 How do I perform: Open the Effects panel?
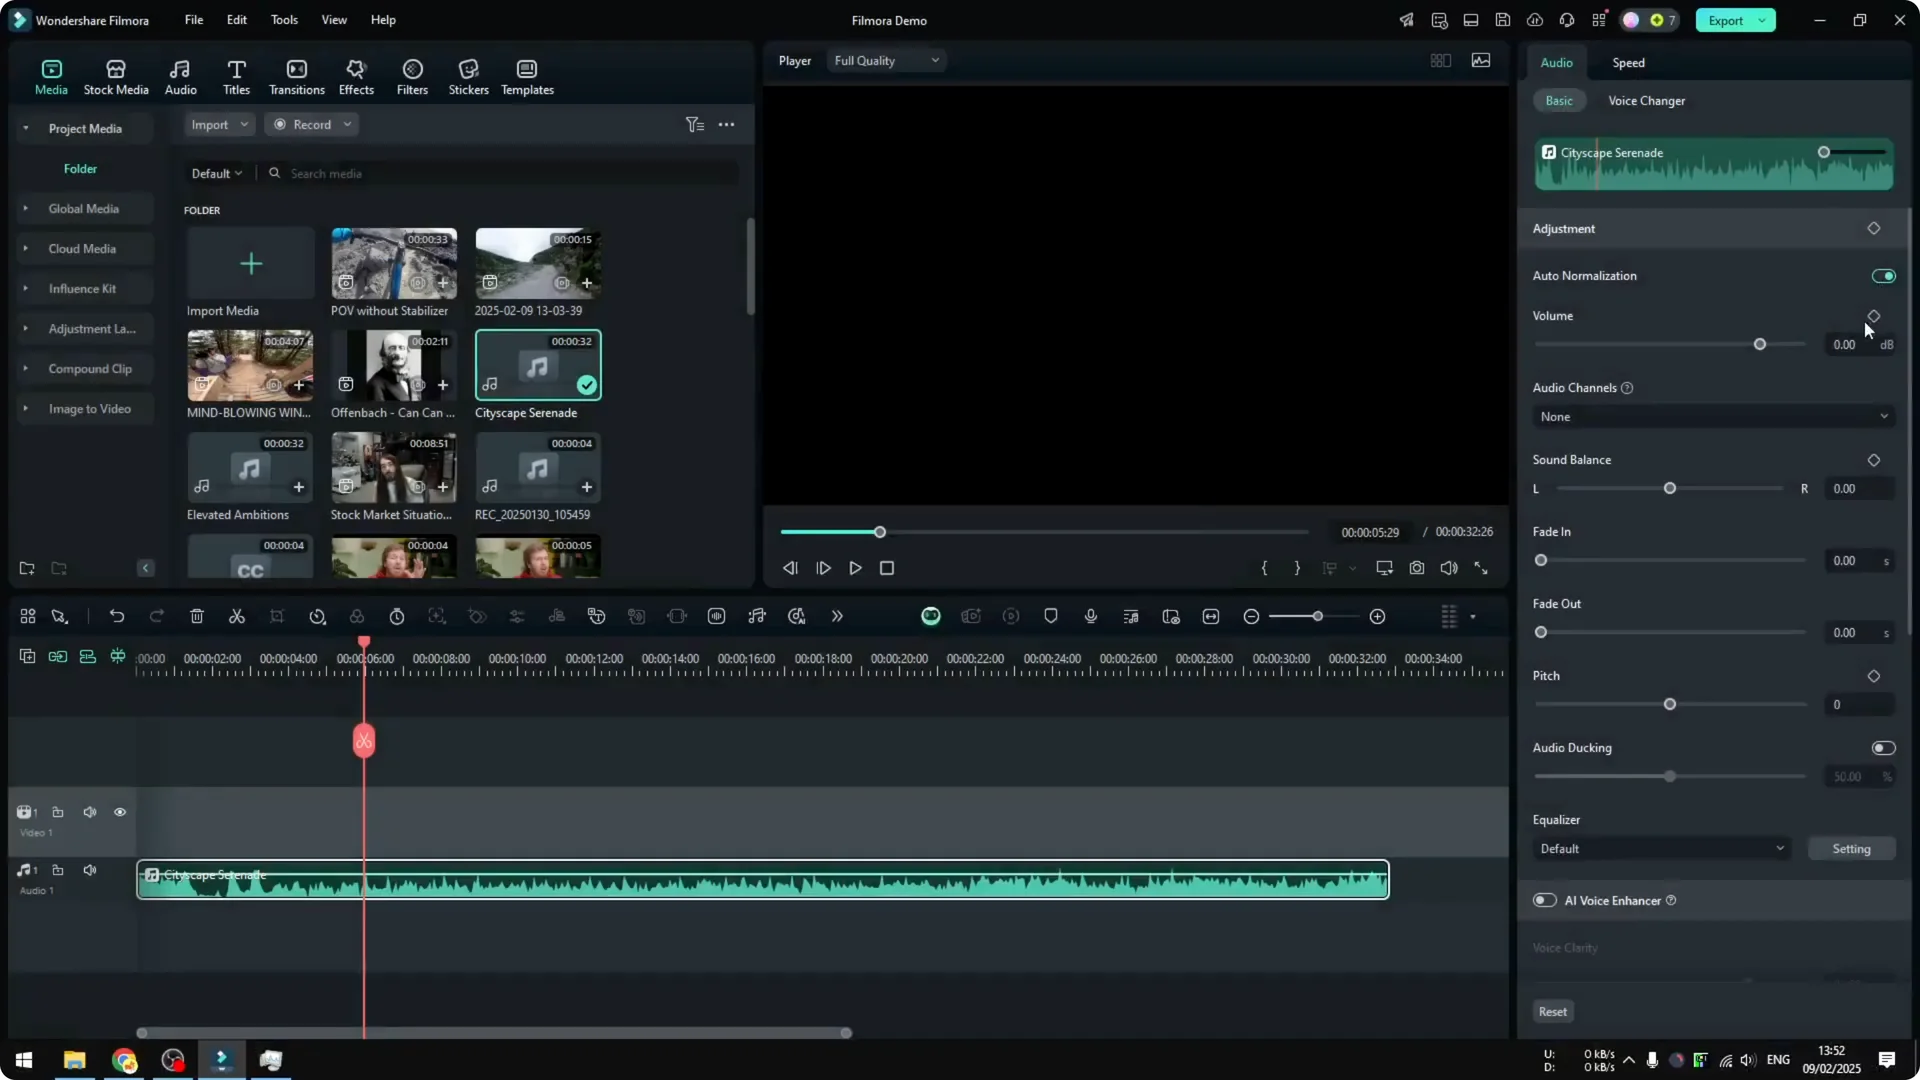[x=356, y=75]
